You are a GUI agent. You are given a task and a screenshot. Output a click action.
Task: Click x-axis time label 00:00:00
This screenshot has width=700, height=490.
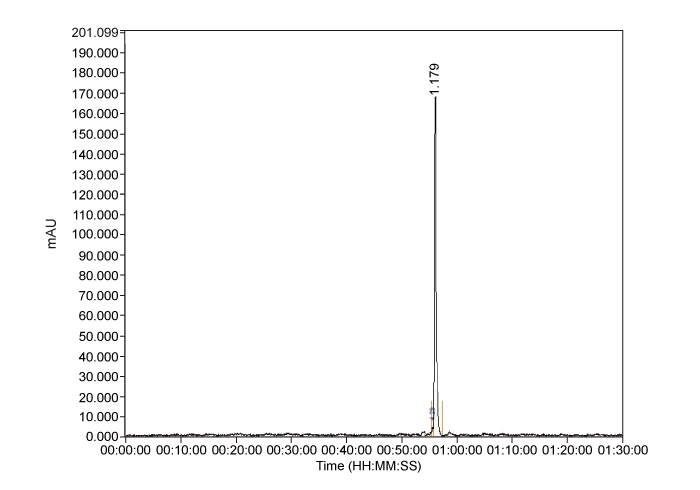(125, 450)
